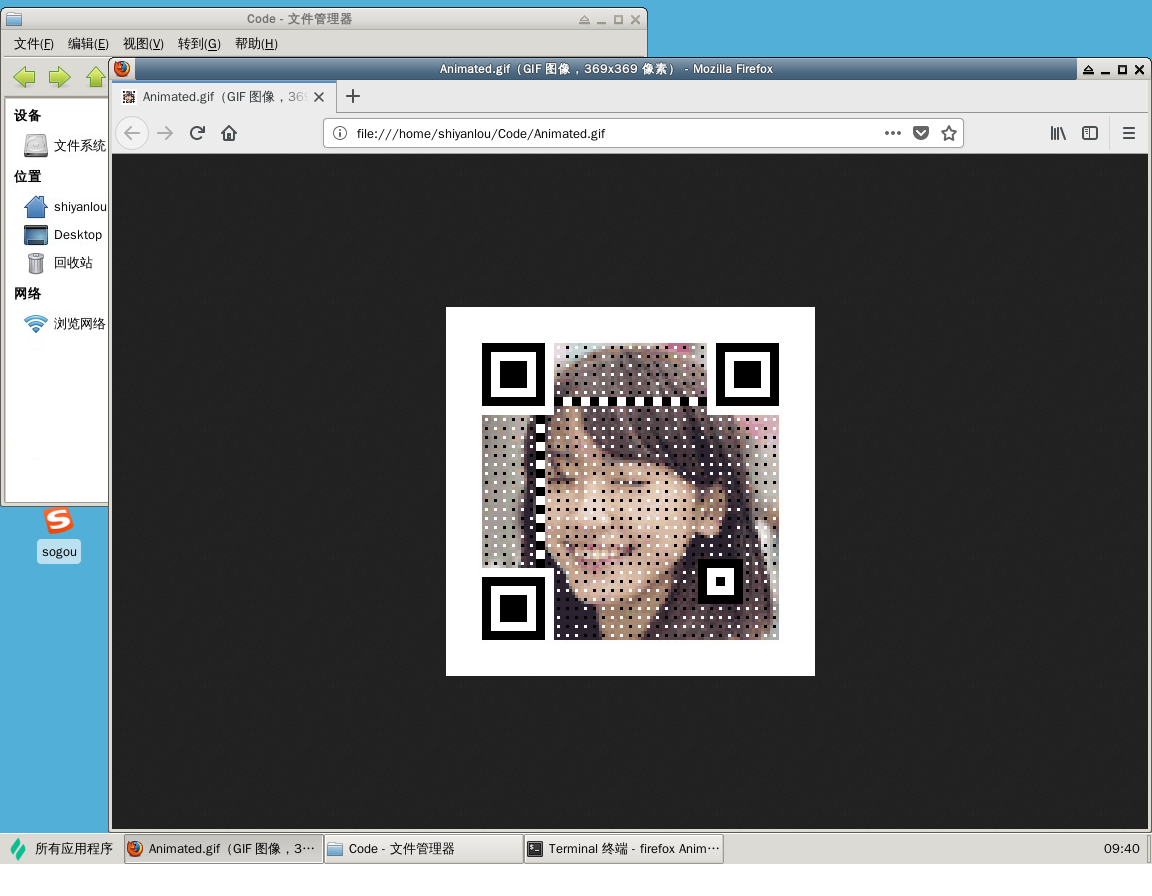The image size is (1152, 896).
Task: Go to Firefox home page
Action: point(229,133)
